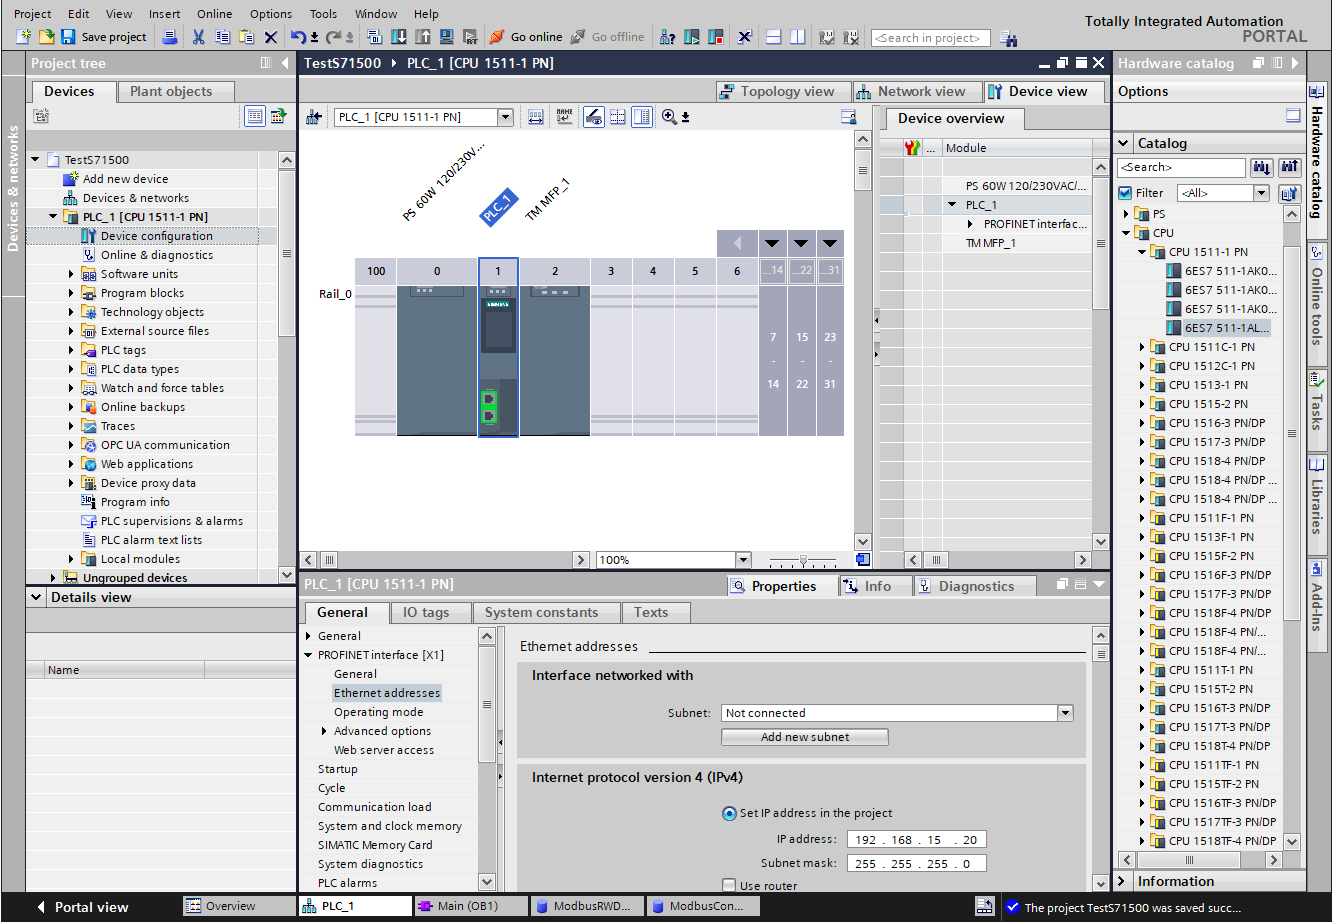Click the Delete X icon
The width and height of the screenshot is (1333, 922).
[x=271, y=37]
